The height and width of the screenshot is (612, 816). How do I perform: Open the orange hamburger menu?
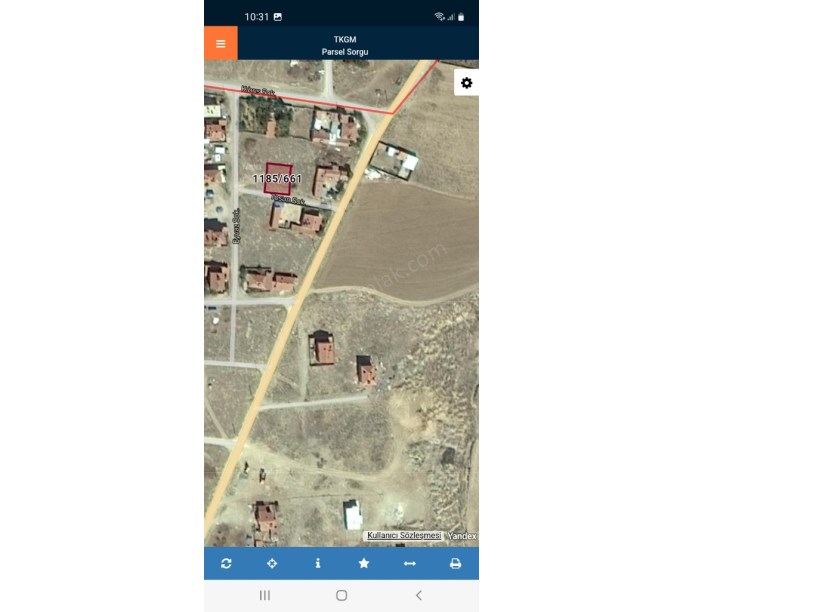(221, 43)
